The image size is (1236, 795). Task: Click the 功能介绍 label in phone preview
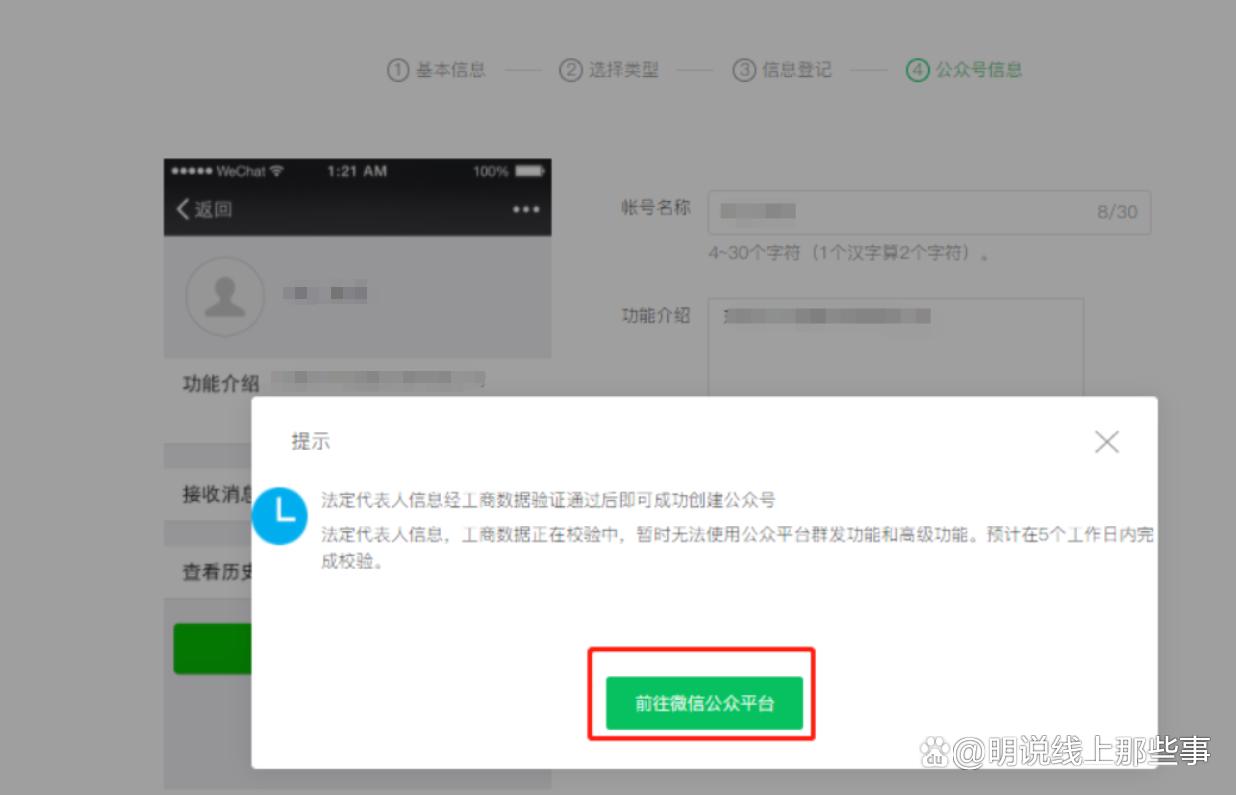click(221, 383)
